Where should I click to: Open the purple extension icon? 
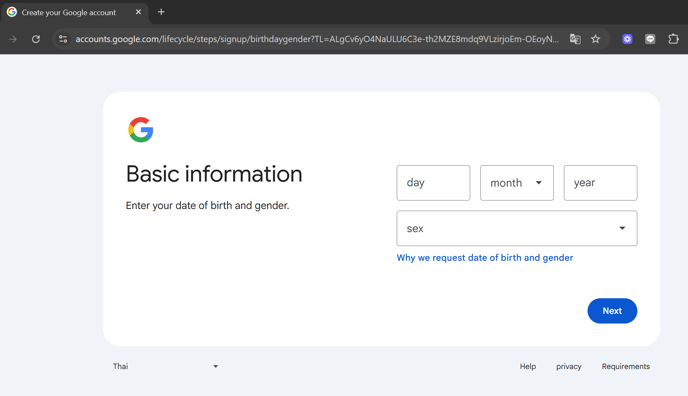tap(627, 39)
